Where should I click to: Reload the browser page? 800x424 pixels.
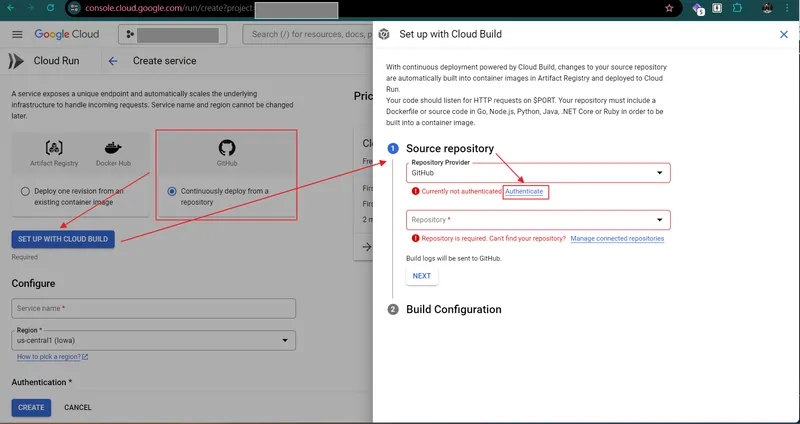(50, 8)
